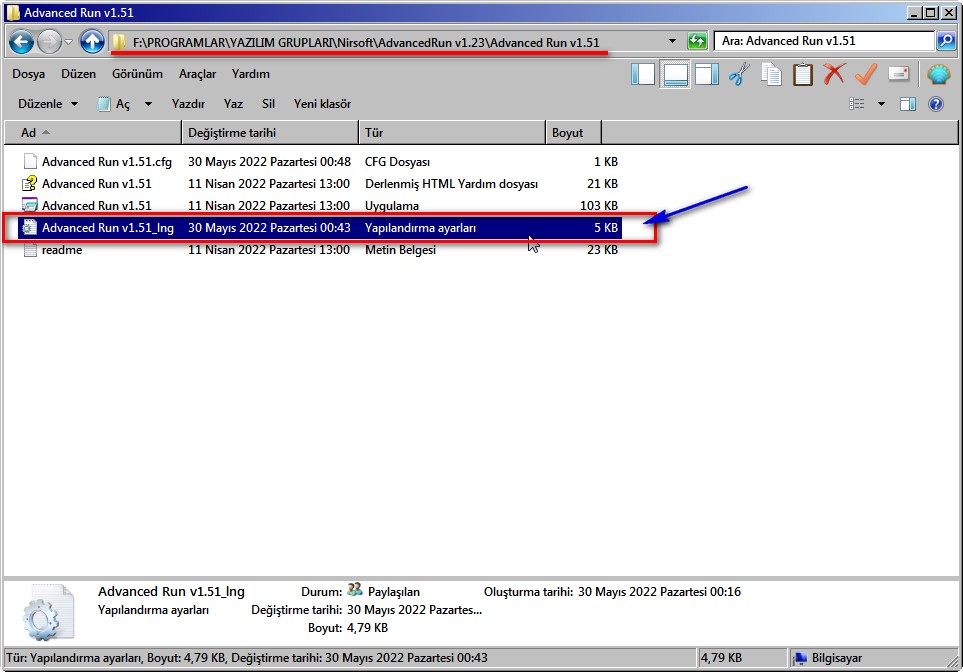Click the orange checkmark Properties icon
The height and width of the screenshot is (672, 963).
(x=866, y=74)
